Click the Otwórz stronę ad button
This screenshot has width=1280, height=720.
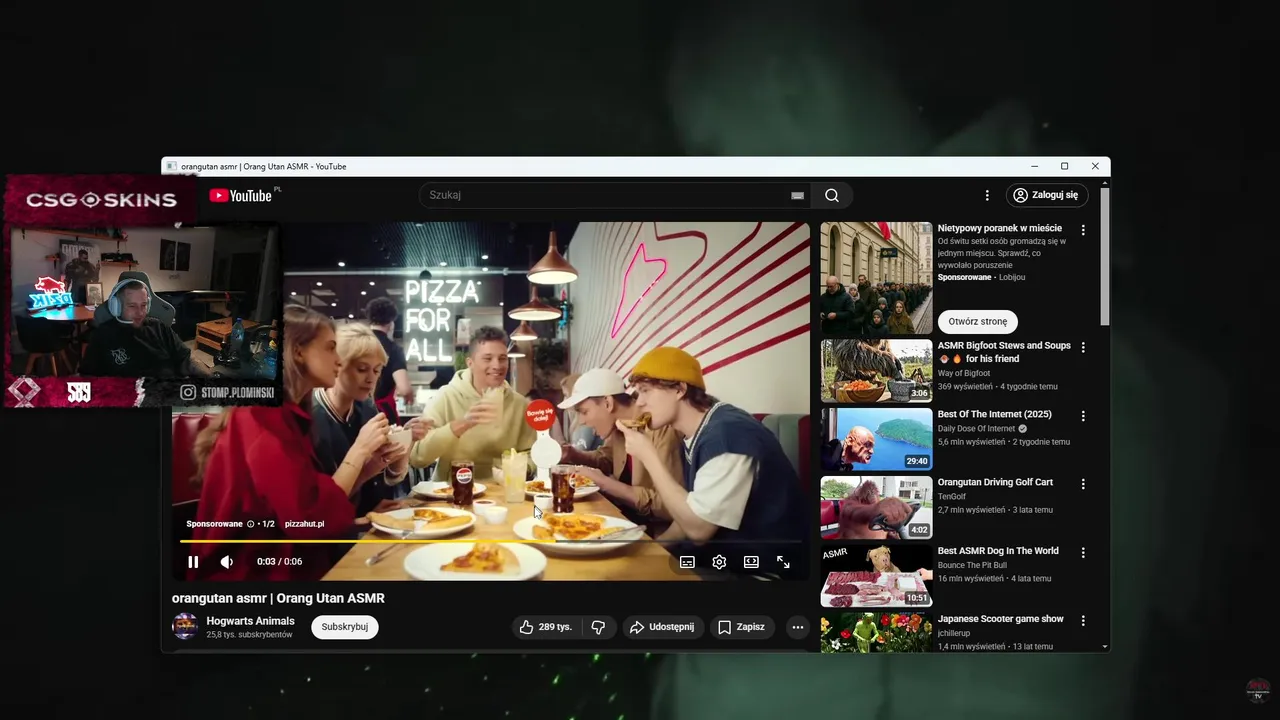pyautogui.click(x=978, y=322)
